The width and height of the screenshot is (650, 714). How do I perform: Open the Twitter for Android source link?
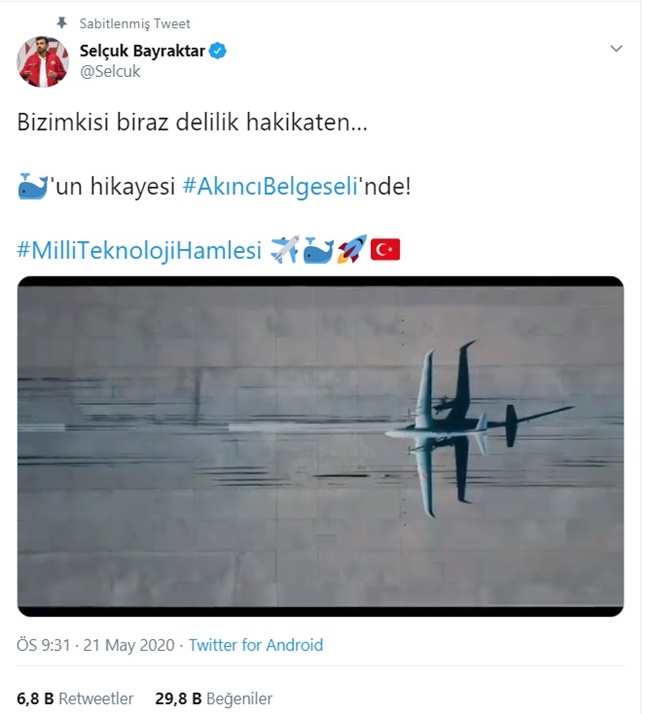coord(256,645)
